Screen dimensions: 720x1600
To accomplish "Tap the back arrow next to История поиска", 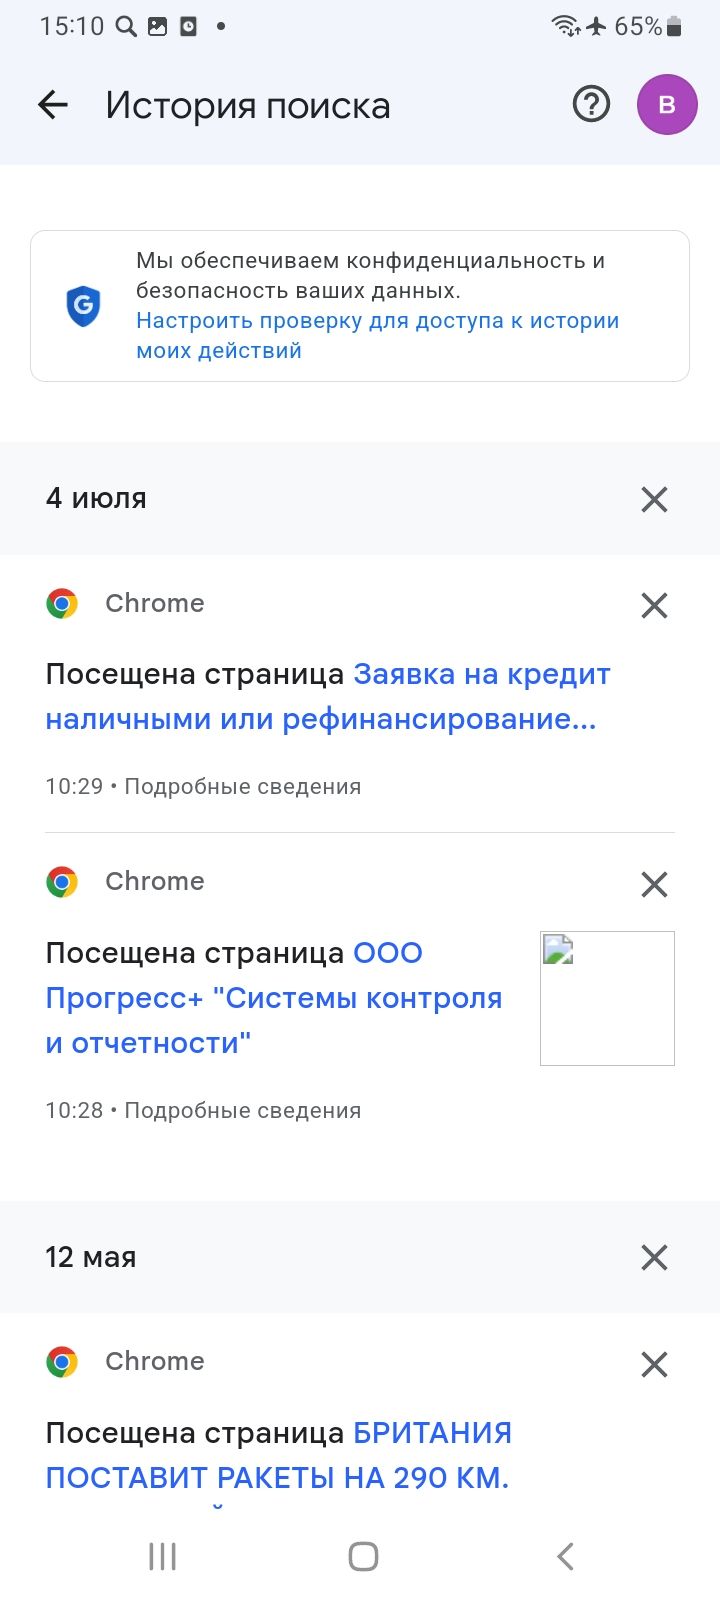I will (x=53, y=105).
